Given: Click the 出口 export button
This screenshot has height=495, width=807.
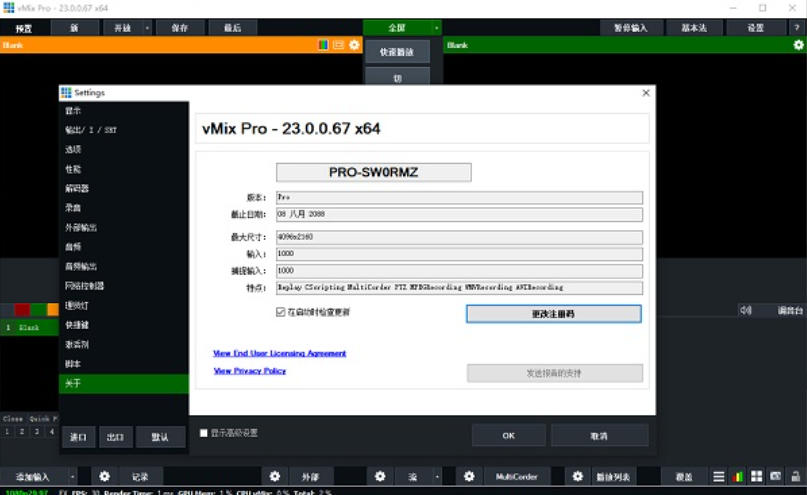Looking at the screenshot, I should coord(115,437).
